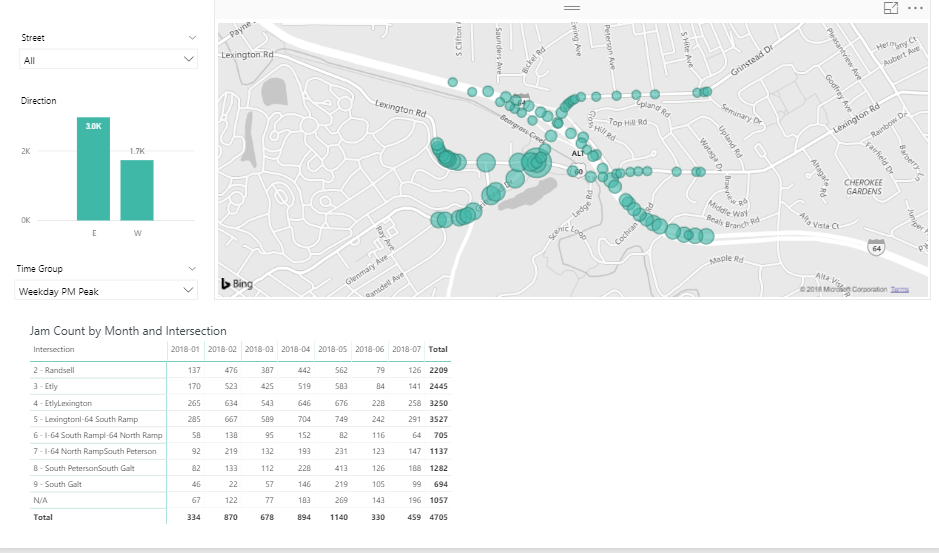Viewport: 939px width, 553px height.
Task: Open the Street dropdown showing All
Action: (109, 60)
